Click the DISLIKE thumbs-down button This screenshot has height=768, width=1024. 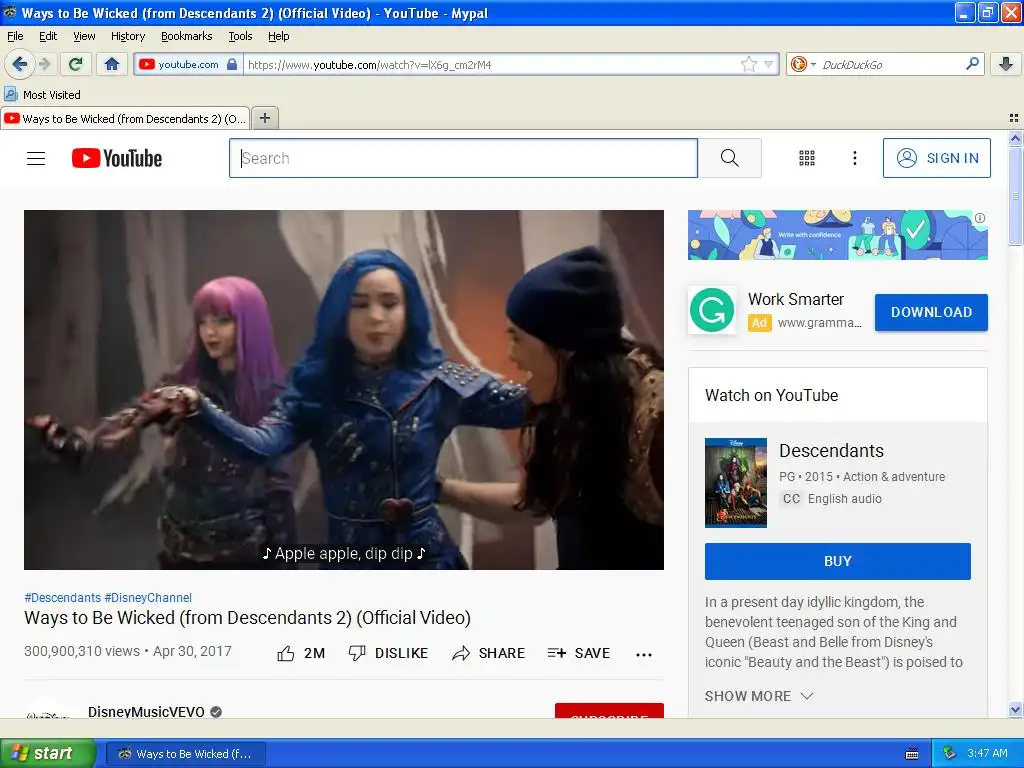[389, 653]
